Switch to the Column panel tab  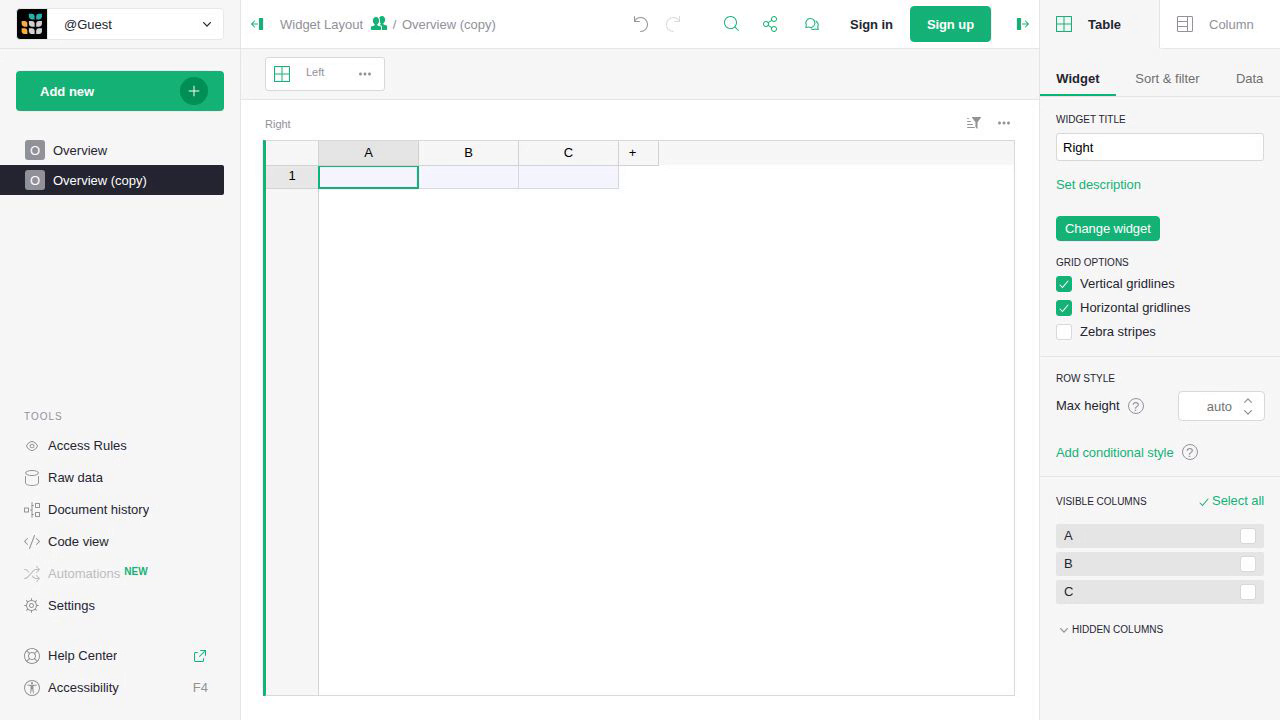(1219, 24)
